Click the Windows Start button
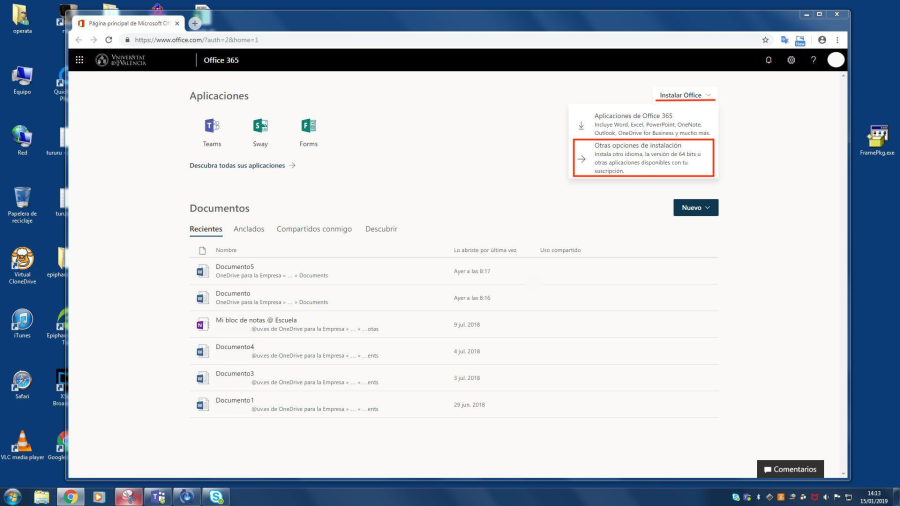Screen dimensions: 900x506 click(x=12, y=496)
